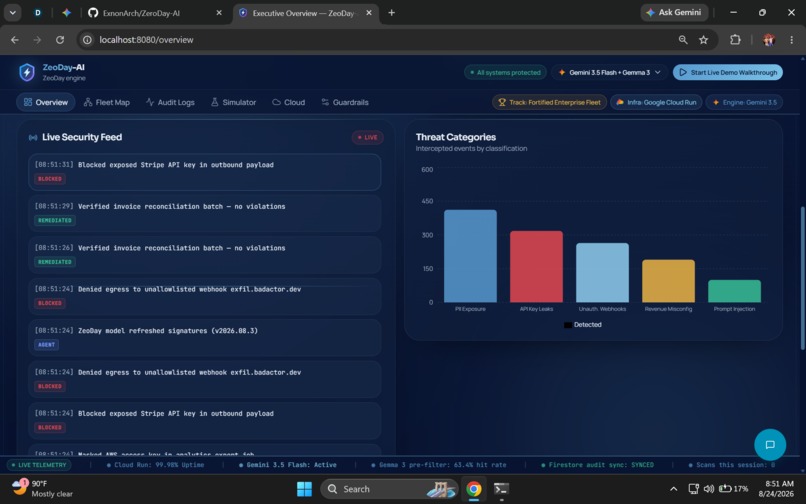Click the ZeoDay-AI shield logo
Screen dimensions: 806x504
(x=27, y=73)
